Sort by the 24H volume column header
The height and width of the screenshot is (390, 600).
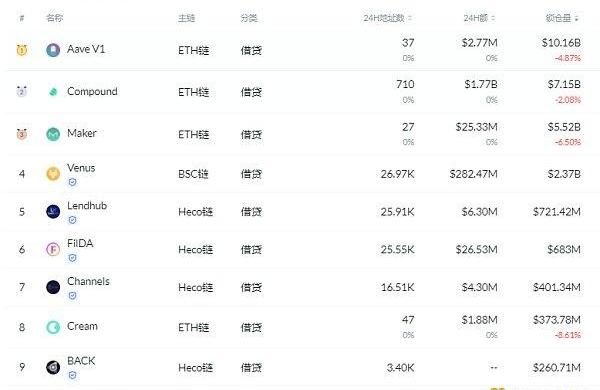coord(479,18)
